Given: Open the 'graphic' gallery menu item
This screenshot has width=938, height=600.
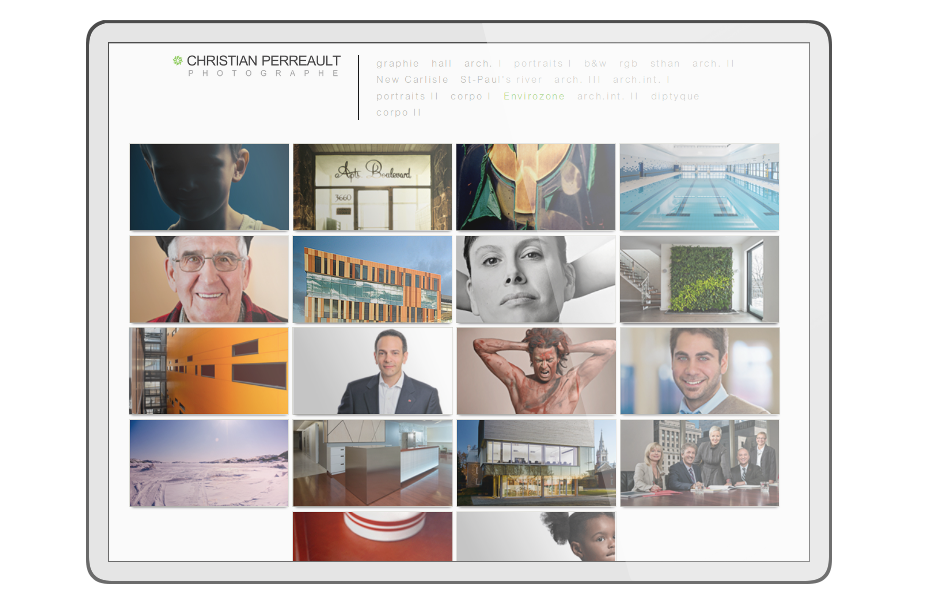Looking at the screenshot, I should 398,64.
